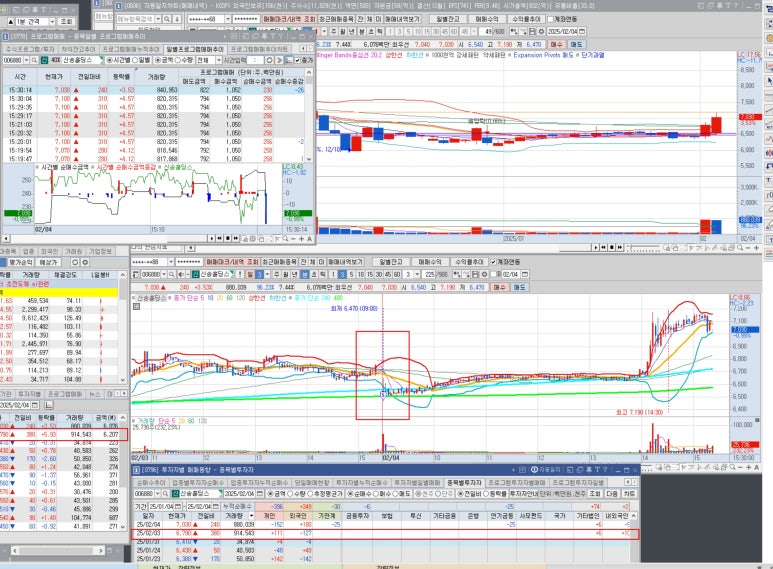Open date calendar in investor window
This screenshot has width=773, height=569.
point(259,494)
